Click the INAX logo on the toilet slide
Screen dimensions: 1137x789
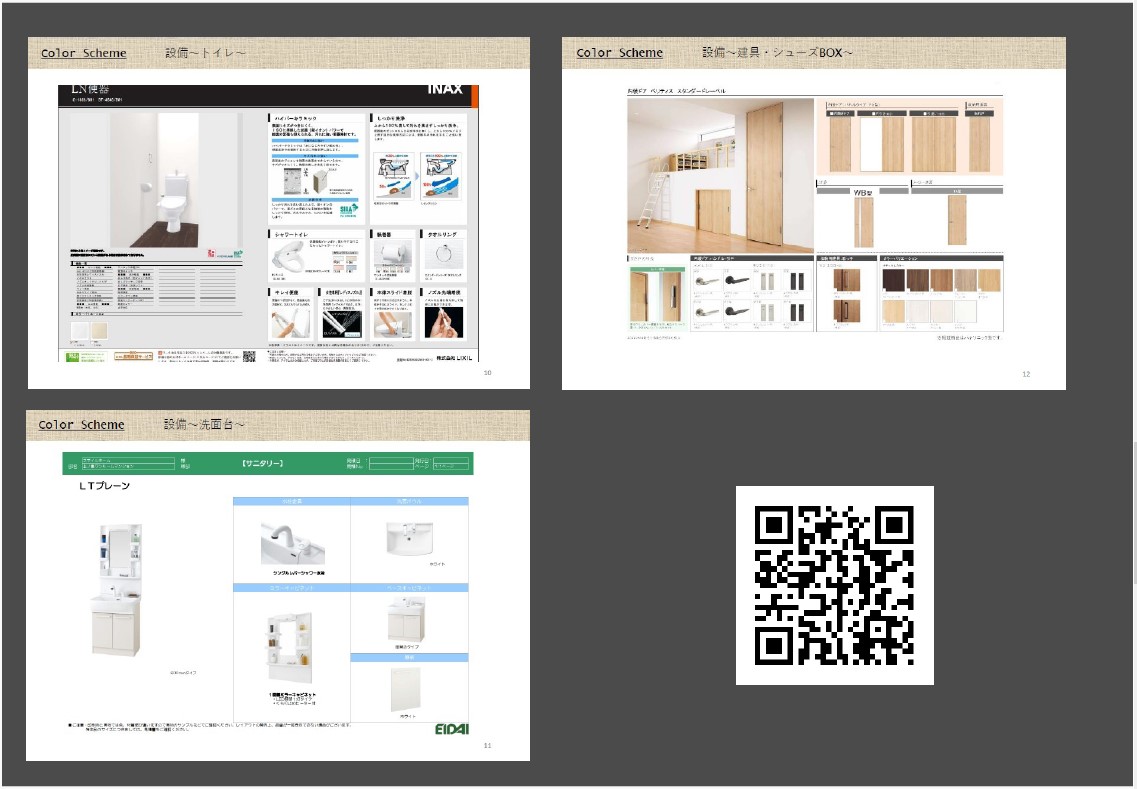click(x=445, y=90)
